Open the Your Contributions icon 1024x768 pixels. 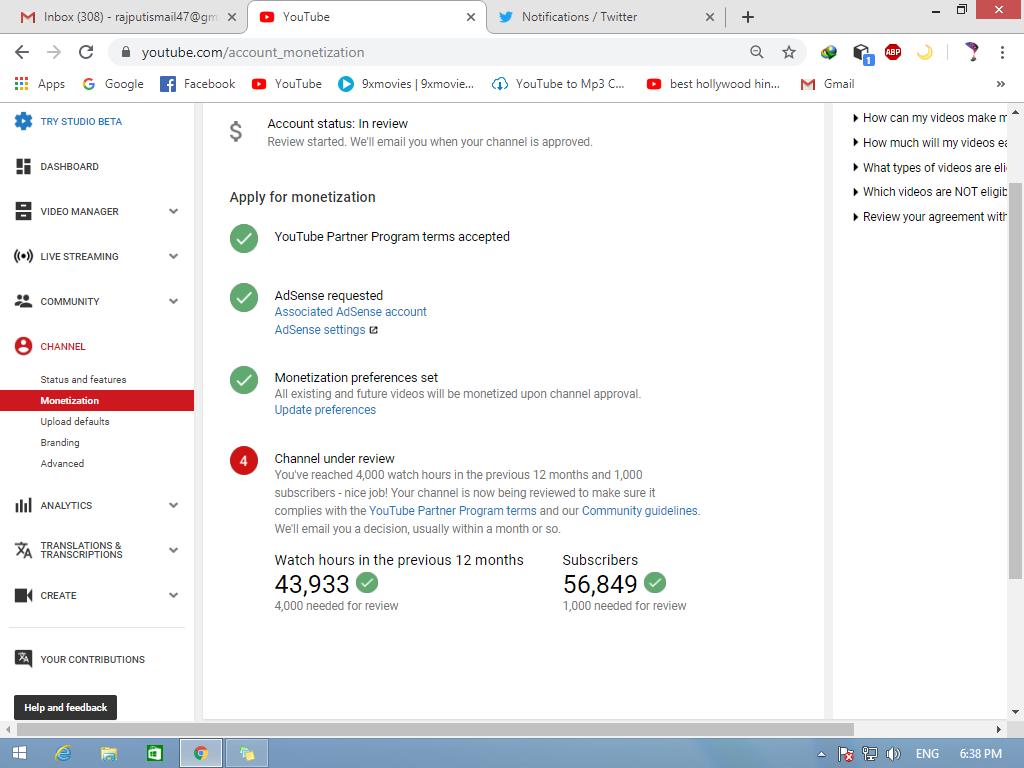(x=23, y=658)
